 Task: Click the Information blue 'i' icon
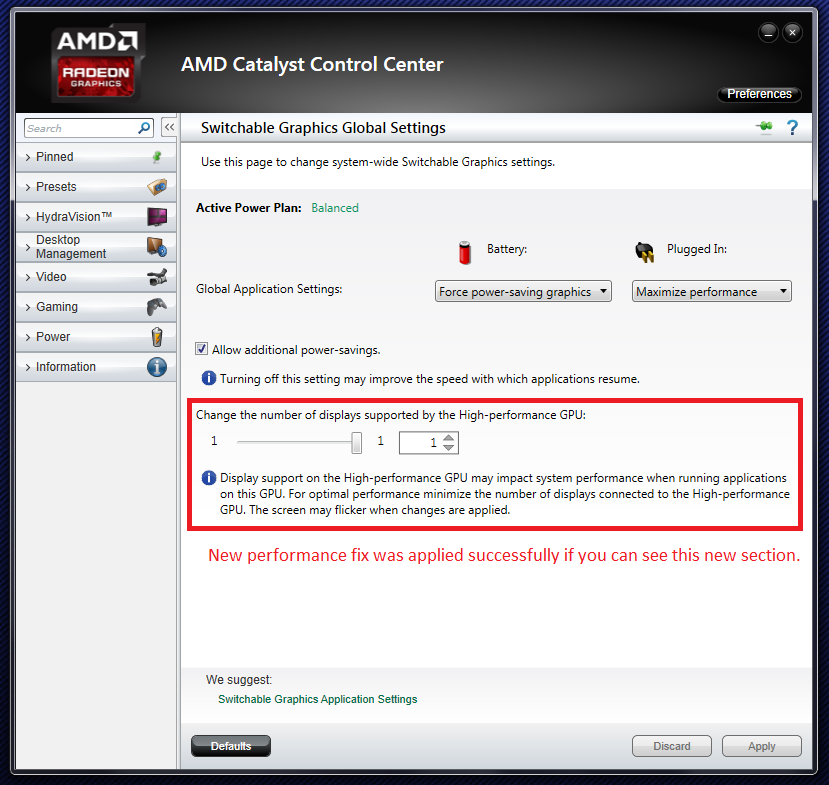click(x=157, y=367)
